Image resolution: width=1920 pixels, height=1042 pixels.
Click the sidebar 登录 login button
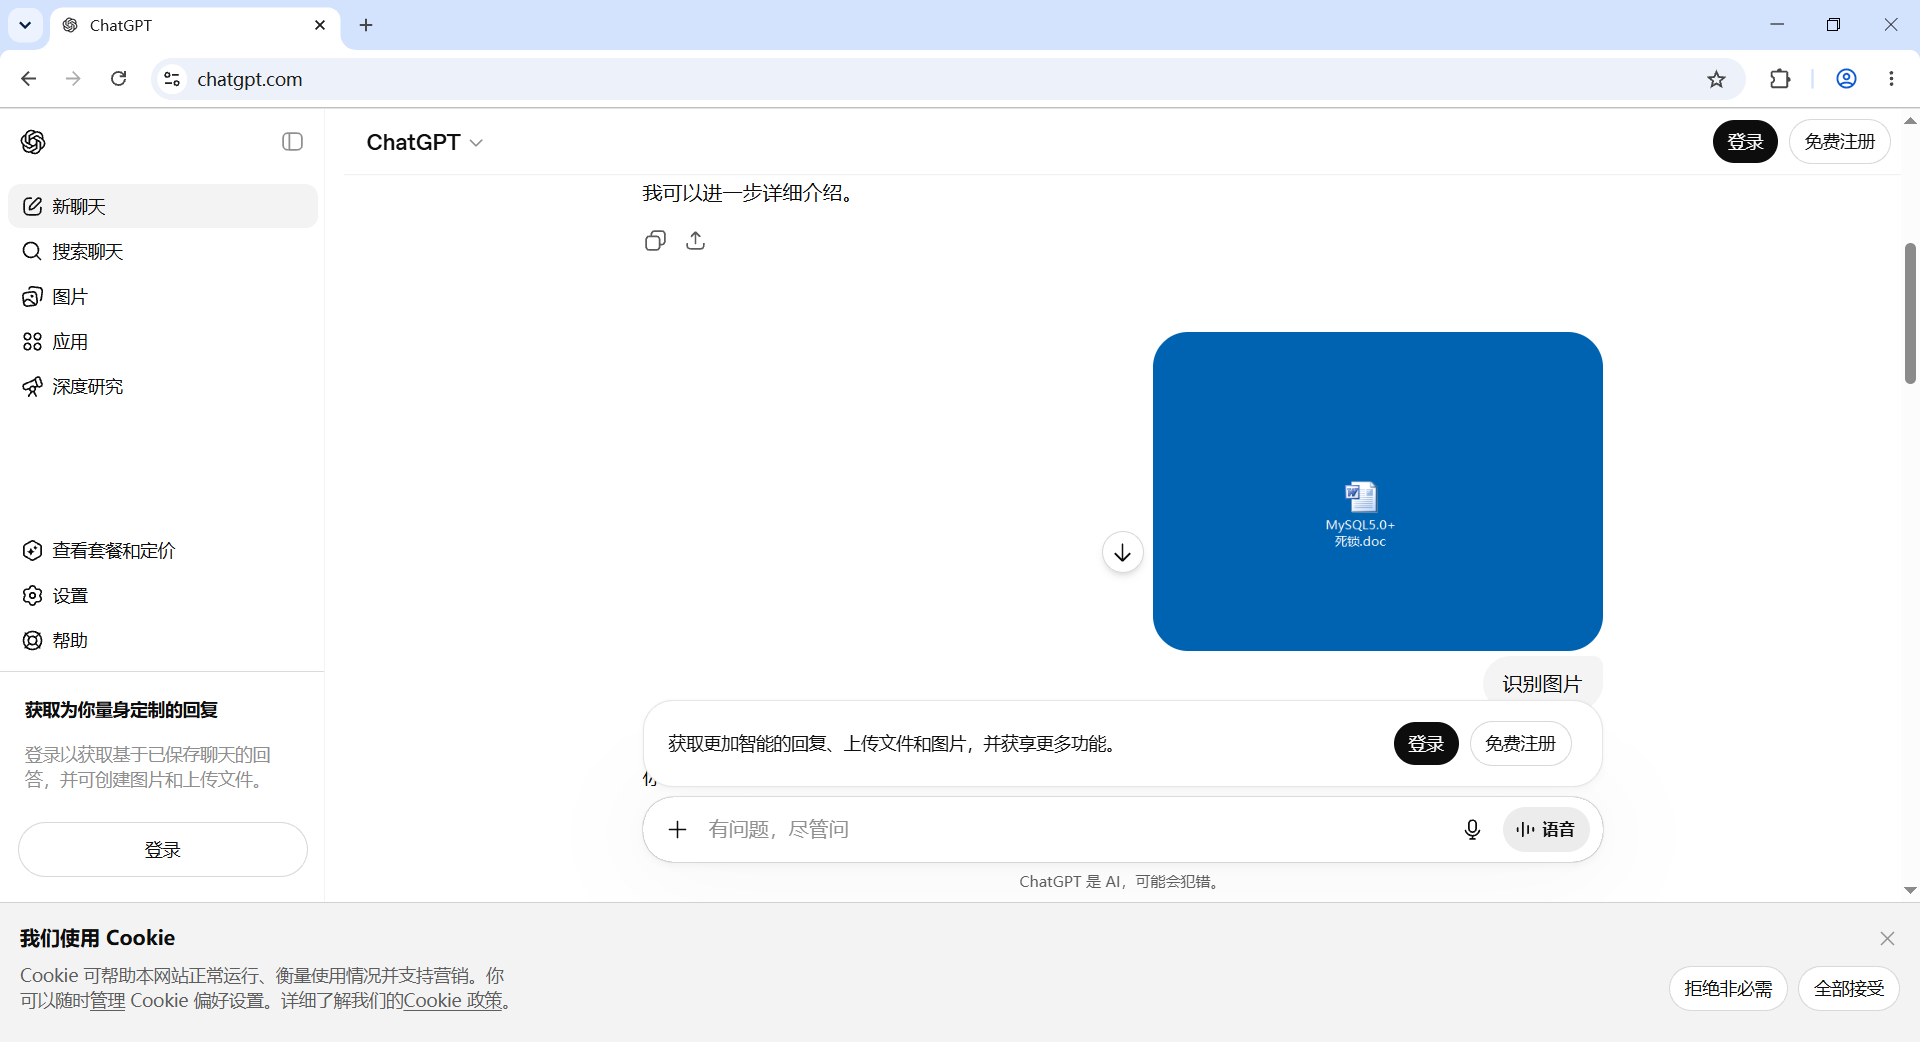[x=163, y=849]
